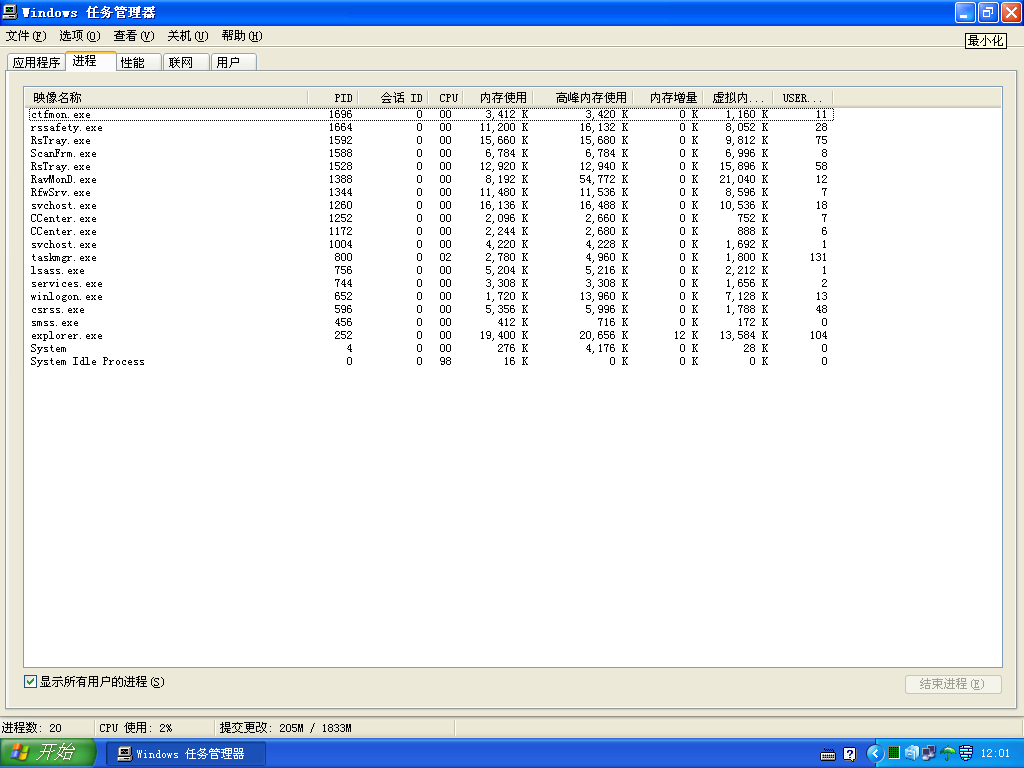Select the lsass.exe process row

[x=431, y=270]
